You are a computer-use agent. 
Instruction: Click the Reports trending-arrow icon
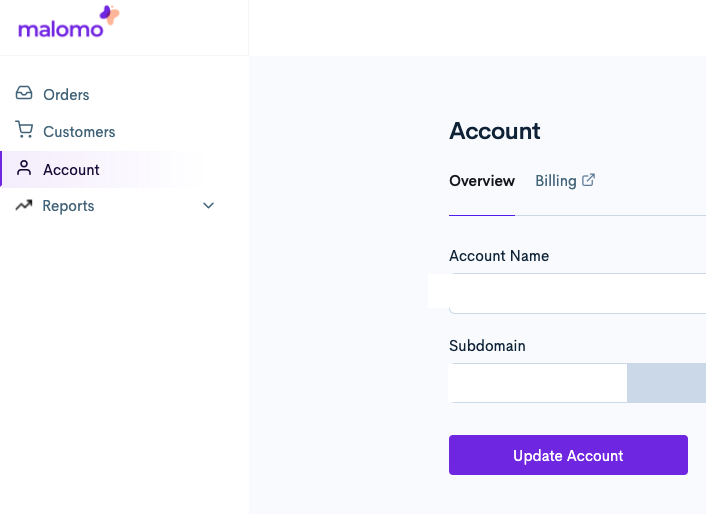click(x=24, y=206)
